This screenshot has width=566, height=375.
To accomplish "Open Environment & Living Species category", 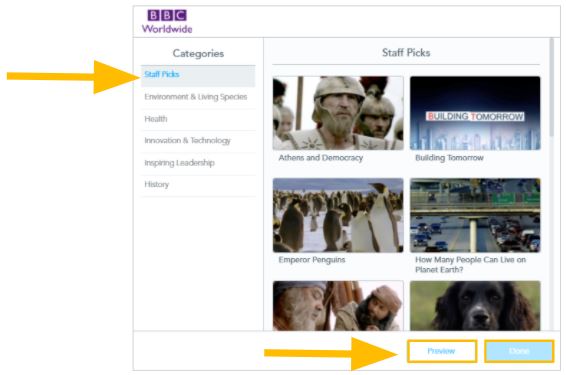I will tap(198, 97).
